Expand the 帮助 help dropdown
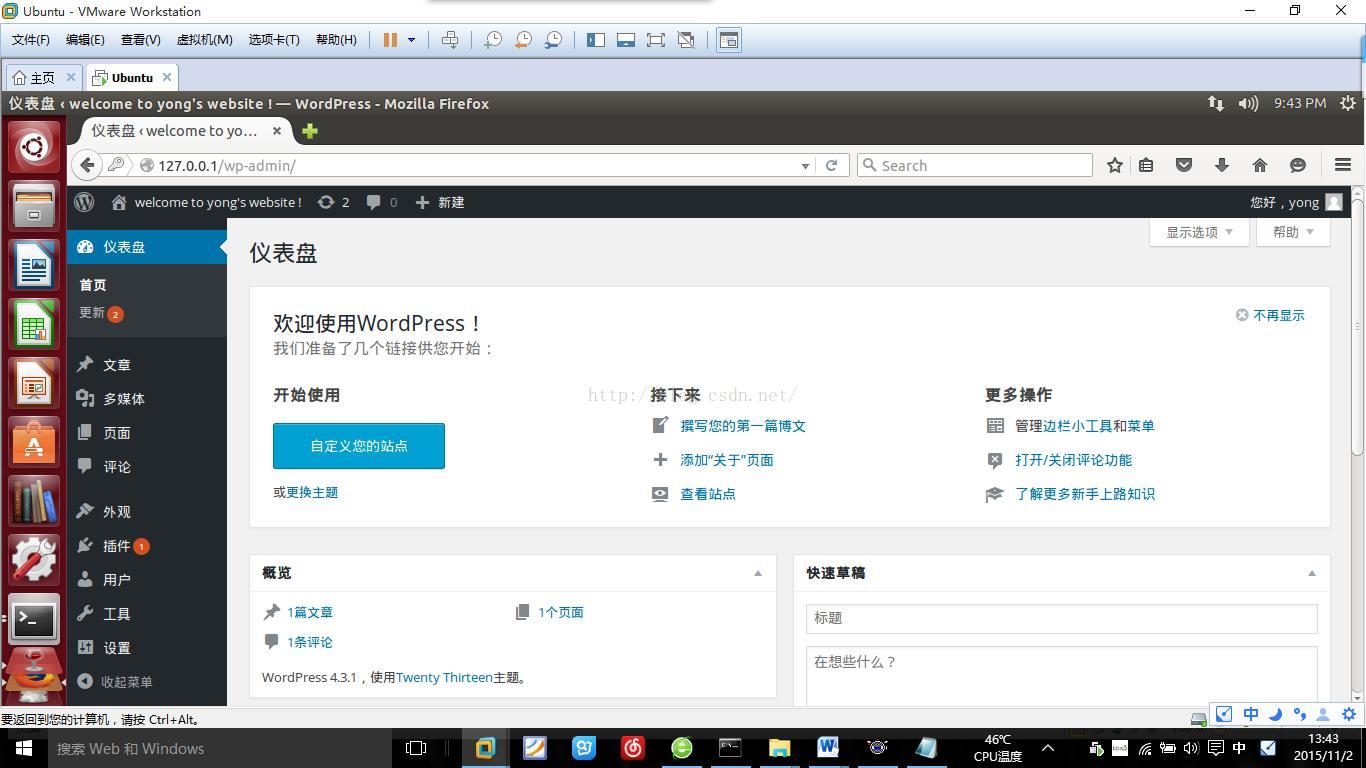 (x=1293, y=232)
